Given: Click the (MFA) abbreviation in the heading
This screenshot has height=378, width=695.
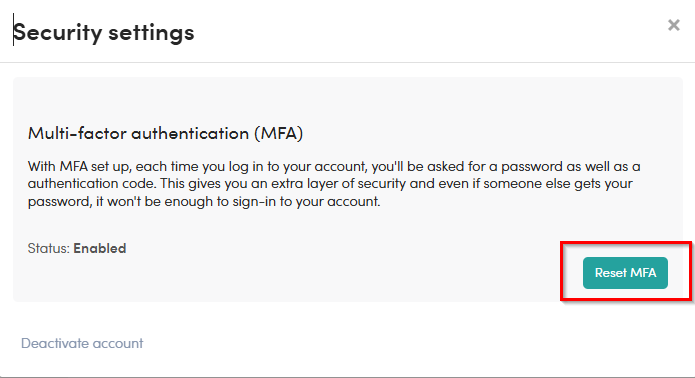Looking at the screenshot, I should pos(279,133).
